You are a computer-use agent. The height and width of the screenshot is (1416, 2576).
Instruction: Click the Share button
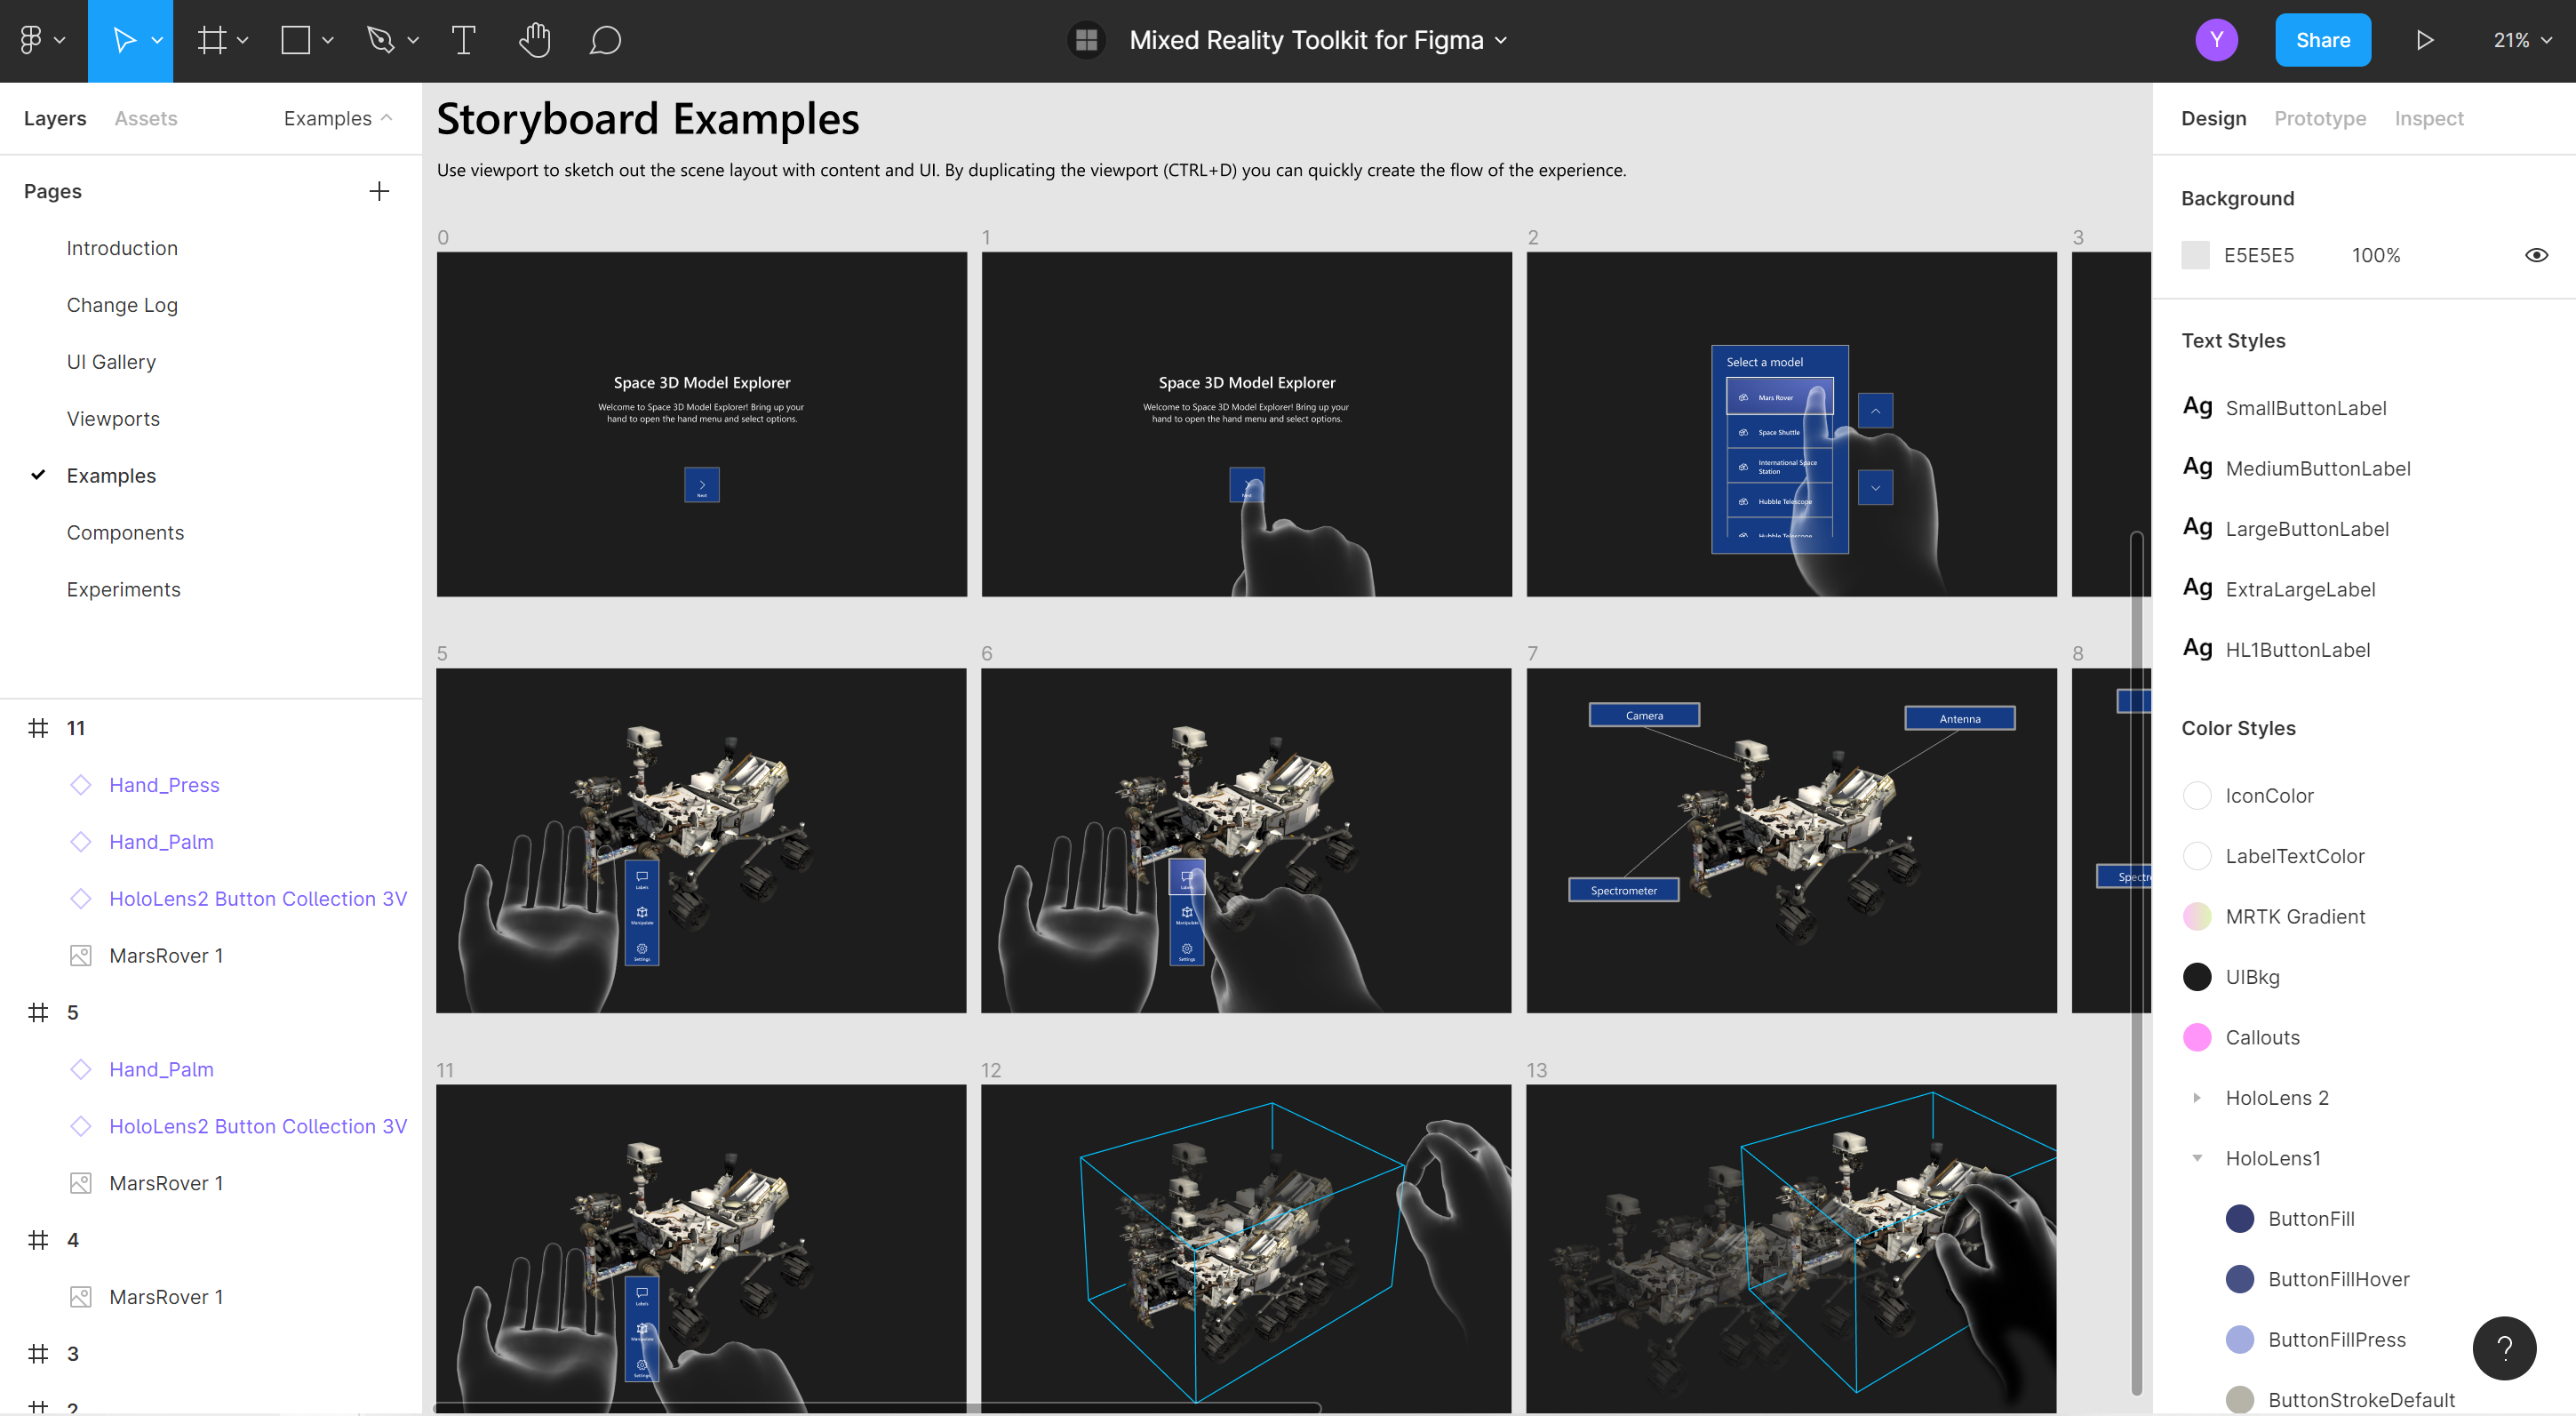pos(2324,38)
